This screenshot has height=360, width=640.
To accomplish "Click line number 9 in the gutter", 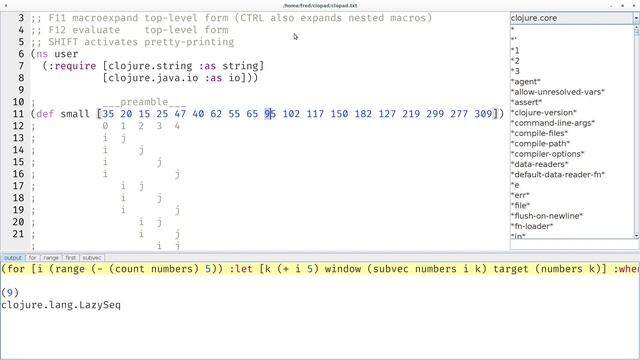I will [x=21, y=90].
